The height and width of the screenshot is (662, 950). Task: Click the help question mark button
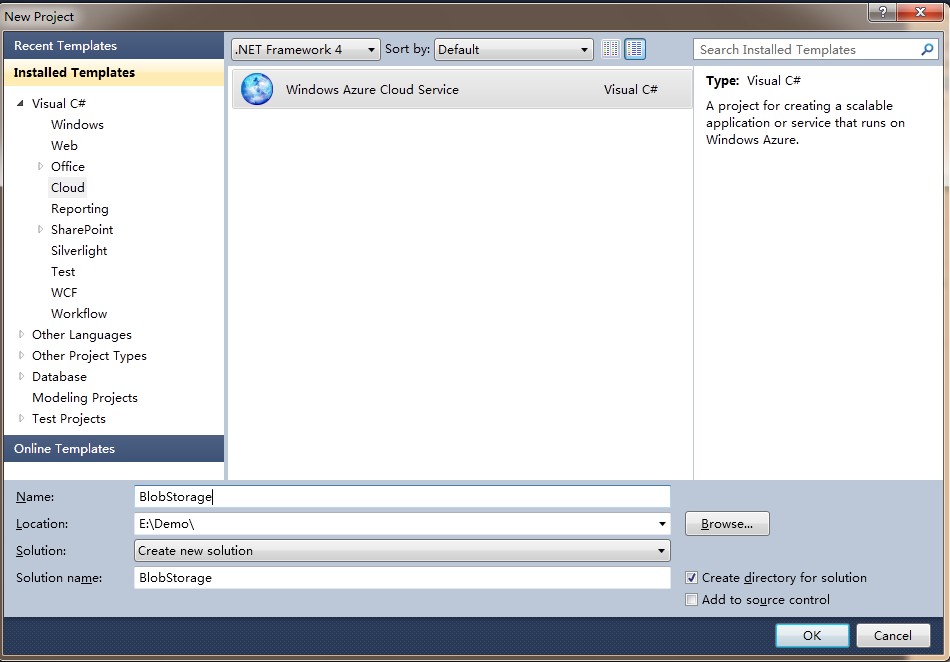point(882,12)
